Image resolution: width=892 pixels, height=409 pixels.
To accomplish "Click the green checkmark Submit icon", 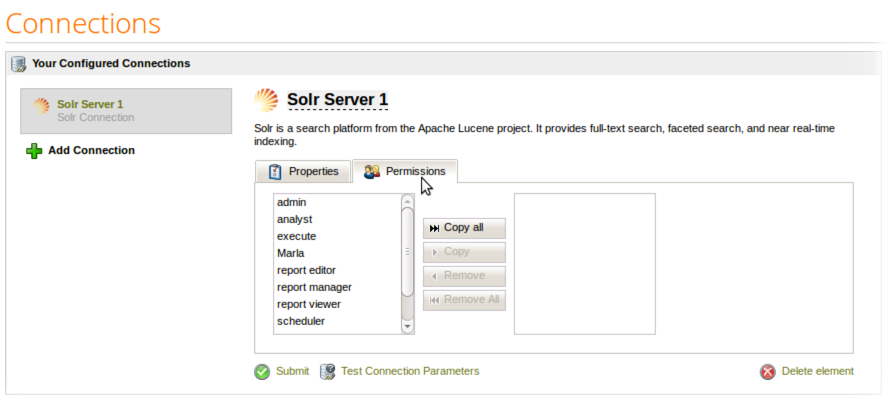I will pyautogui.click(x=262, y=372).
